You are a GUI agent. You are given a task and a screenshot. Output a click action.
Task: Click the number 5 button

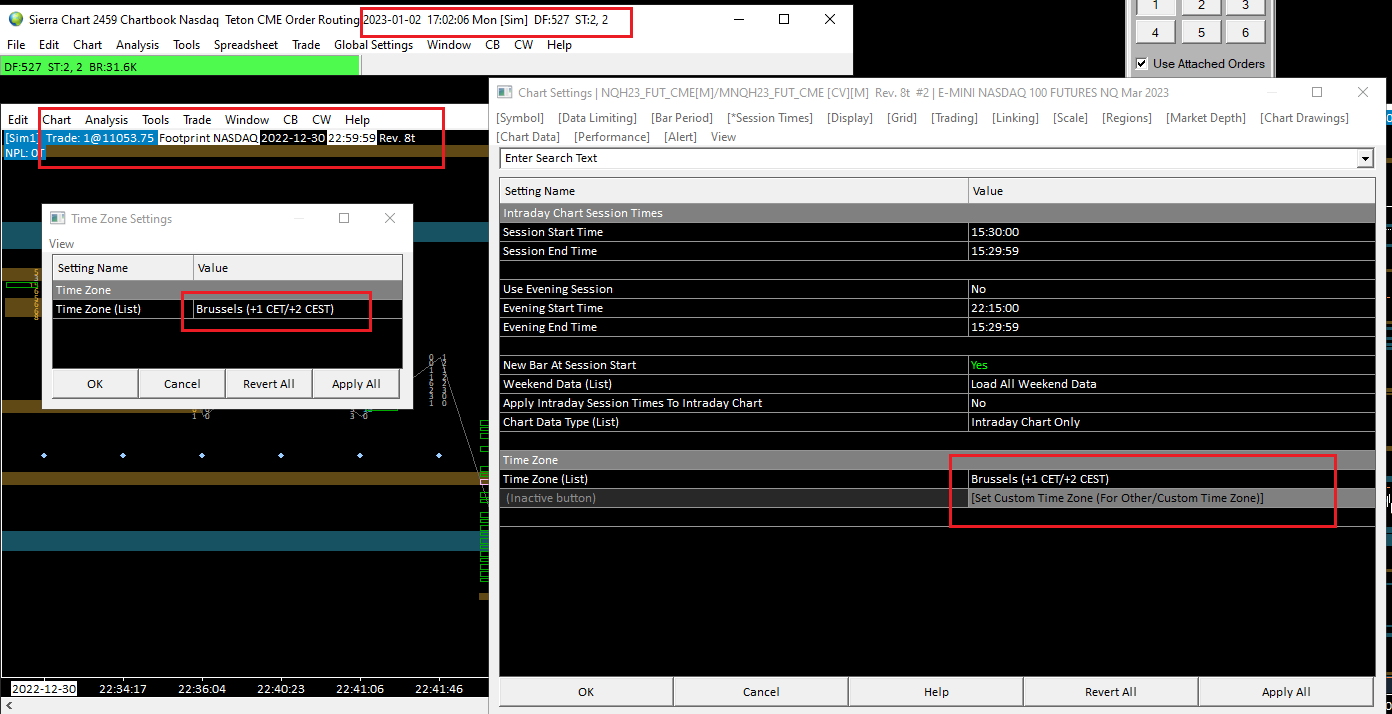(x=1201, y=32)
